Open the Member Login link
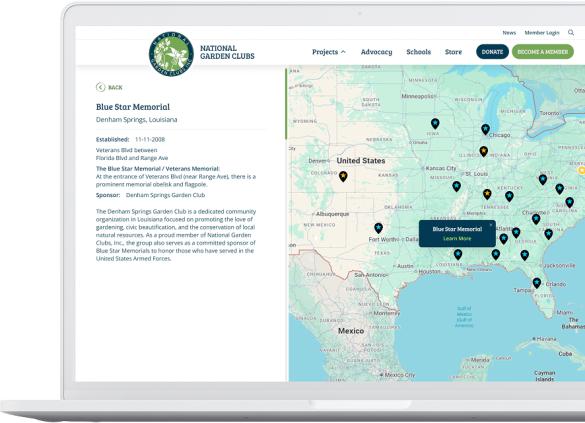Viewport: 585px width, 423px height. (x=542, y=33)
